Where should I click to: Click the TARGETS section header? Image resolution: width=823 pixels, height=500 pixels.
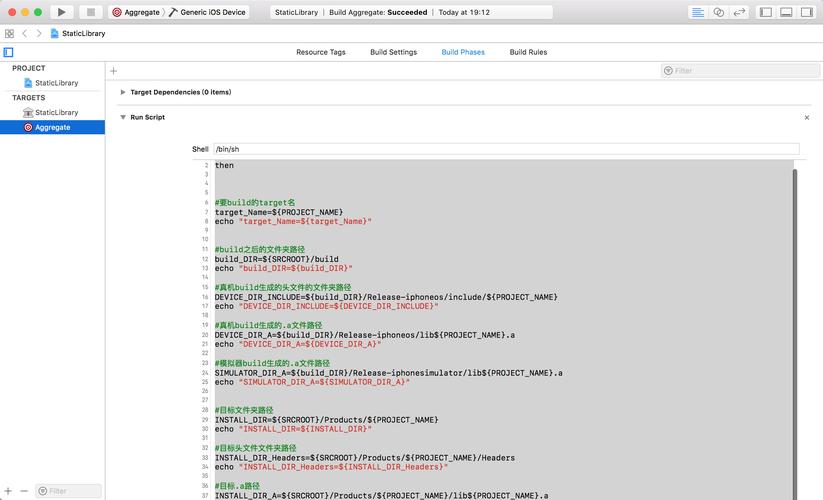(x=29, y=98)
